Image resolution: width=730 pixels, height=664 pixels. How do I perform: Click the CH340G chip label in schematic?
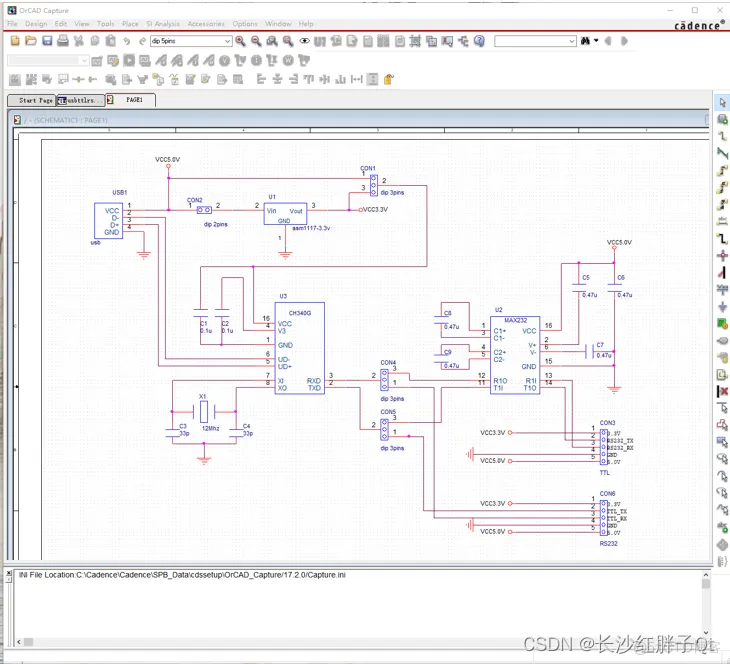[299, 313]
